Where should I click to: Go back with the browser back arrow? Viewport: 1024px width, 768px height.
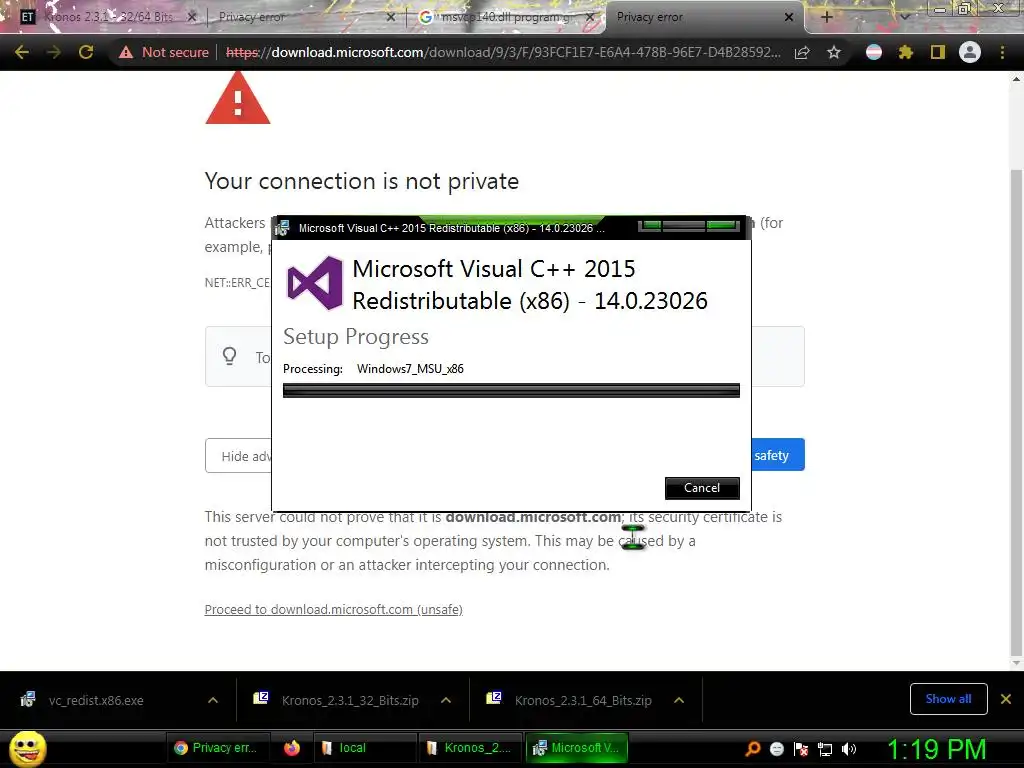[x=22, y=52]
